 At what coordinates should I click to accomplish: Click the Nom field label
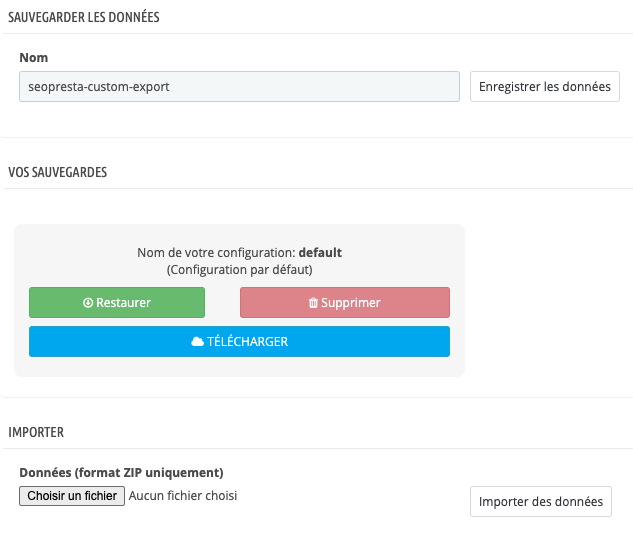pyautogui.click(x=34, y=59)
